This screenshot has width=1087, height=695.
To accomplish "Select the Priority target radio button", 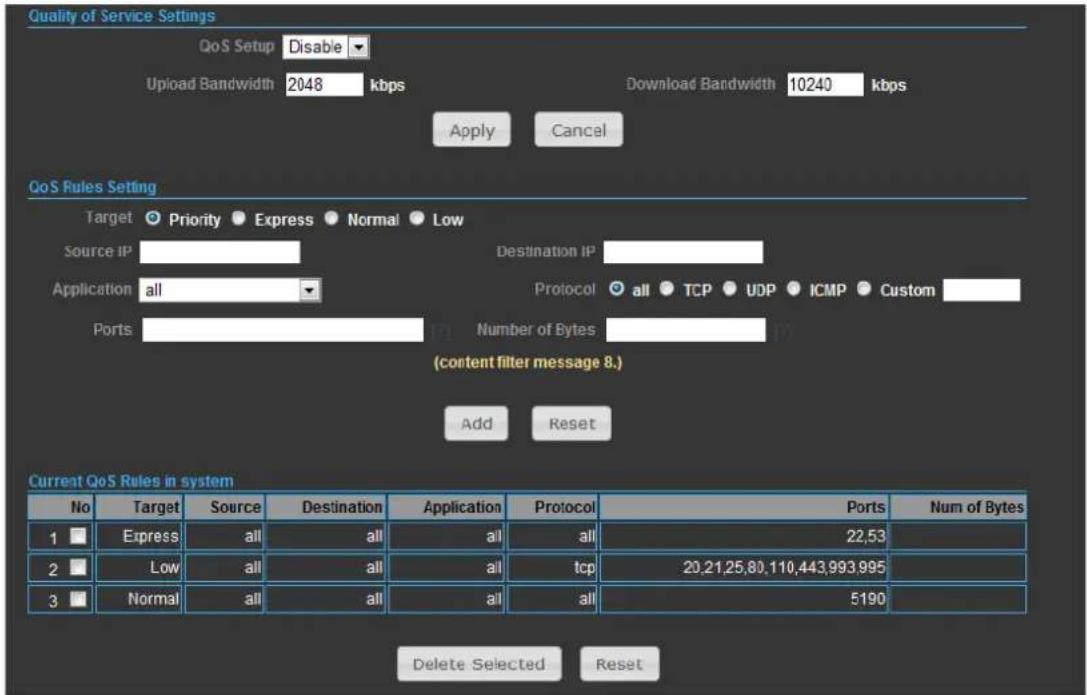I will (x=153, y=218).
